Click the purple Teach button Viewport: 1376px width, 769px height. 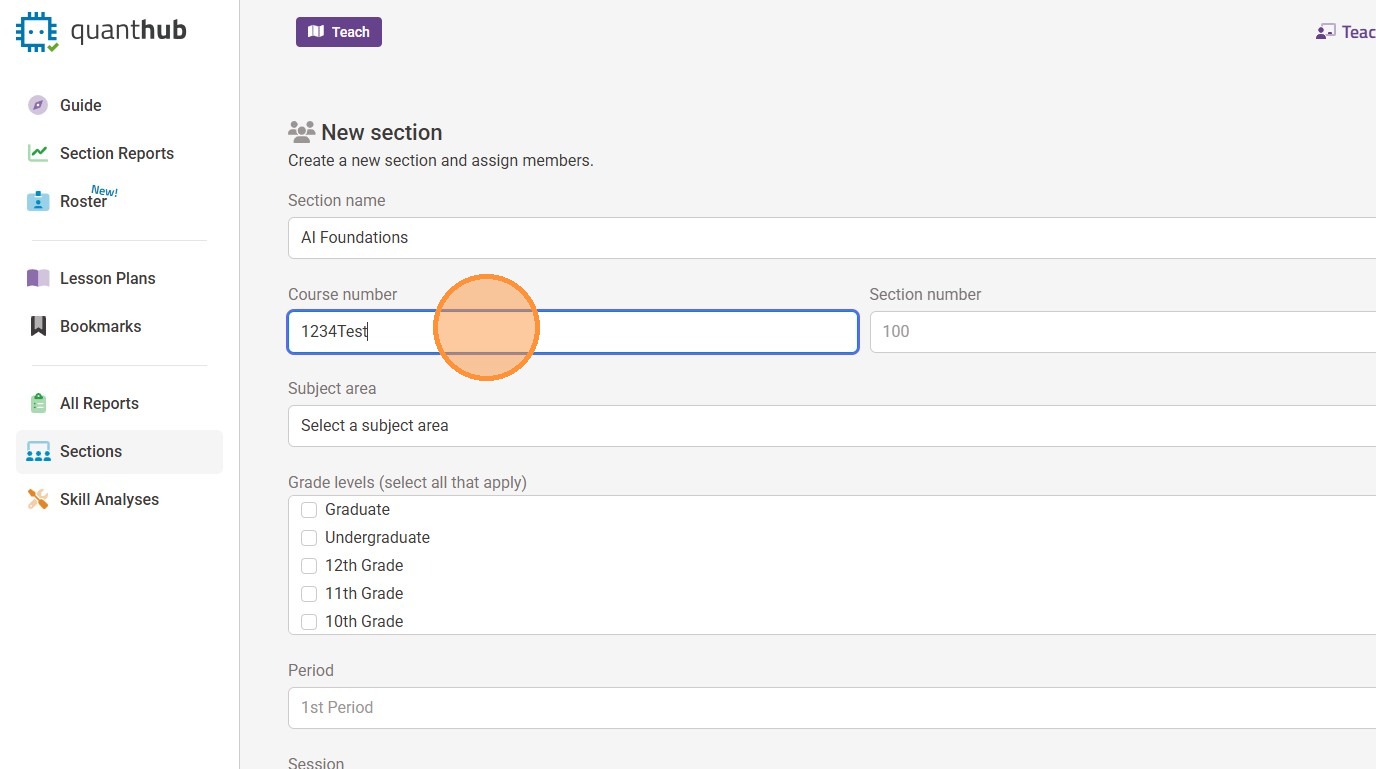click(x=339, y=32)
